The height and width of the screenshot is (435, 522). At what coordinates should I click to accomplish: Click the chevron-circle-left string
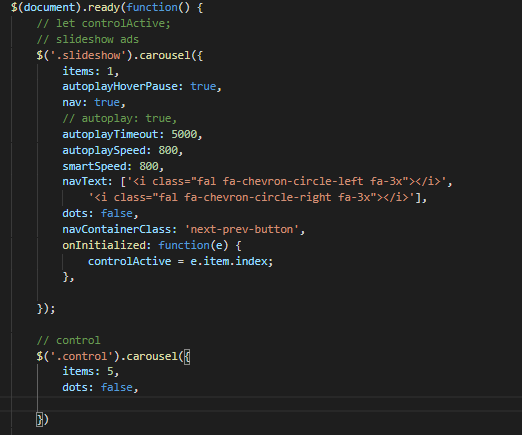tap(286, 182)
